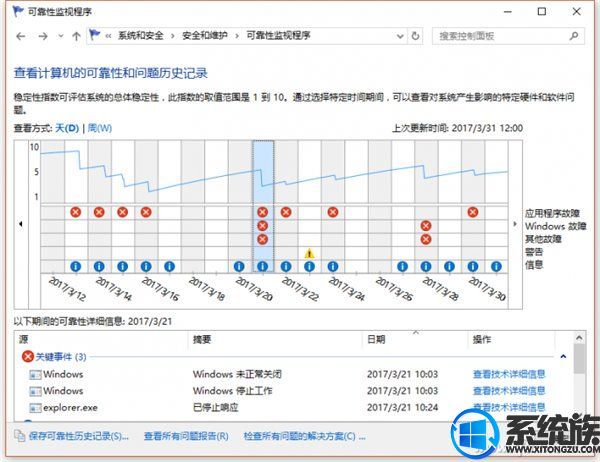Open 系统和安全 breadcrumb

pyautogui.click(x=140, y=36)
